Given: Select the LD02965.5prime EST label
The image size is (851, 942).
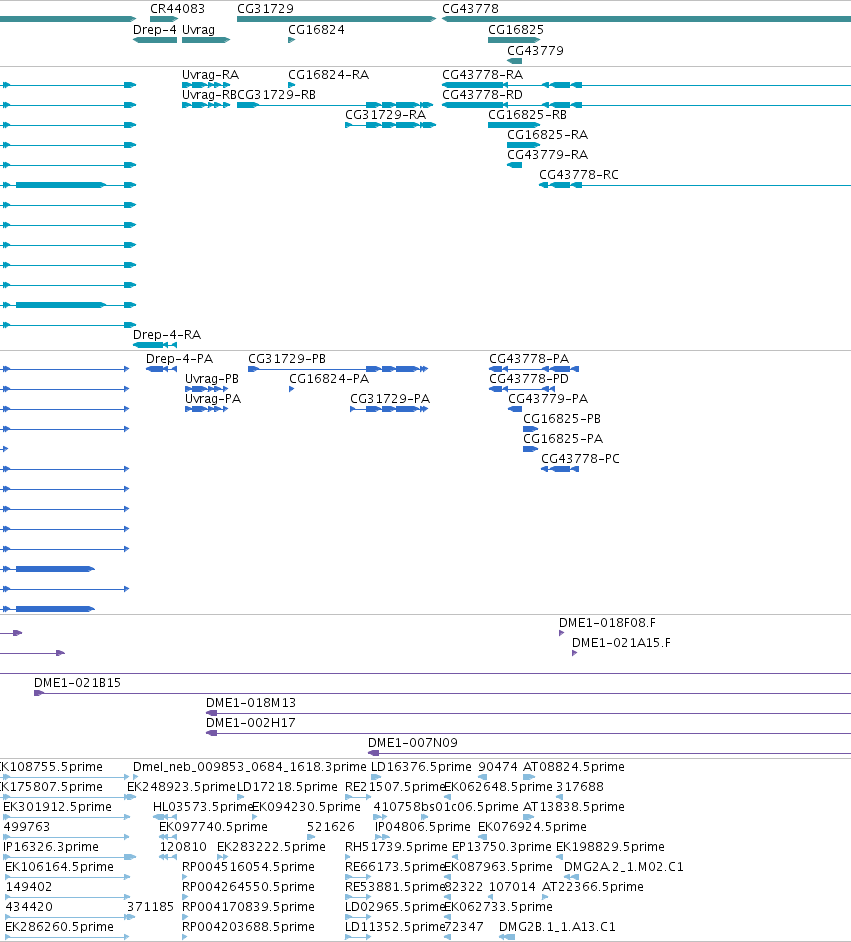Looking at the screenshot, I should 395,907.
